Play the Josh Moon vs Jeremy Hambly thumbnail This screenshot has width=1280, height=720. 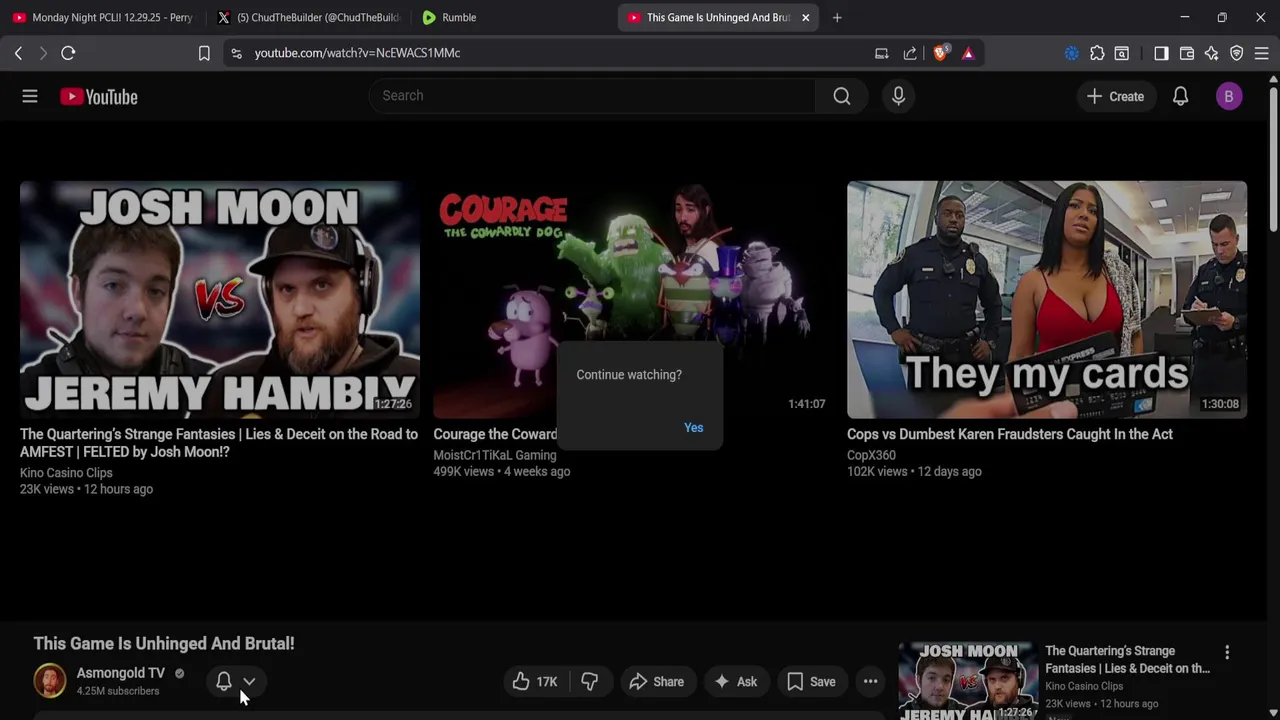point(220,299)
